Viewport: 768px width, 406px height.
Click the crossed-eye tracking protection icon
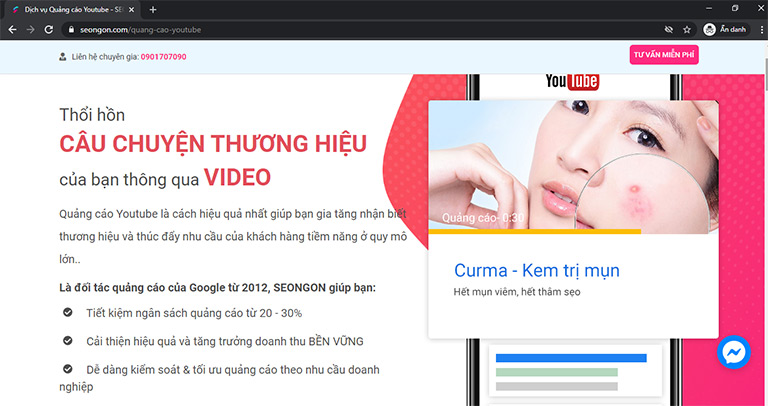669,30
